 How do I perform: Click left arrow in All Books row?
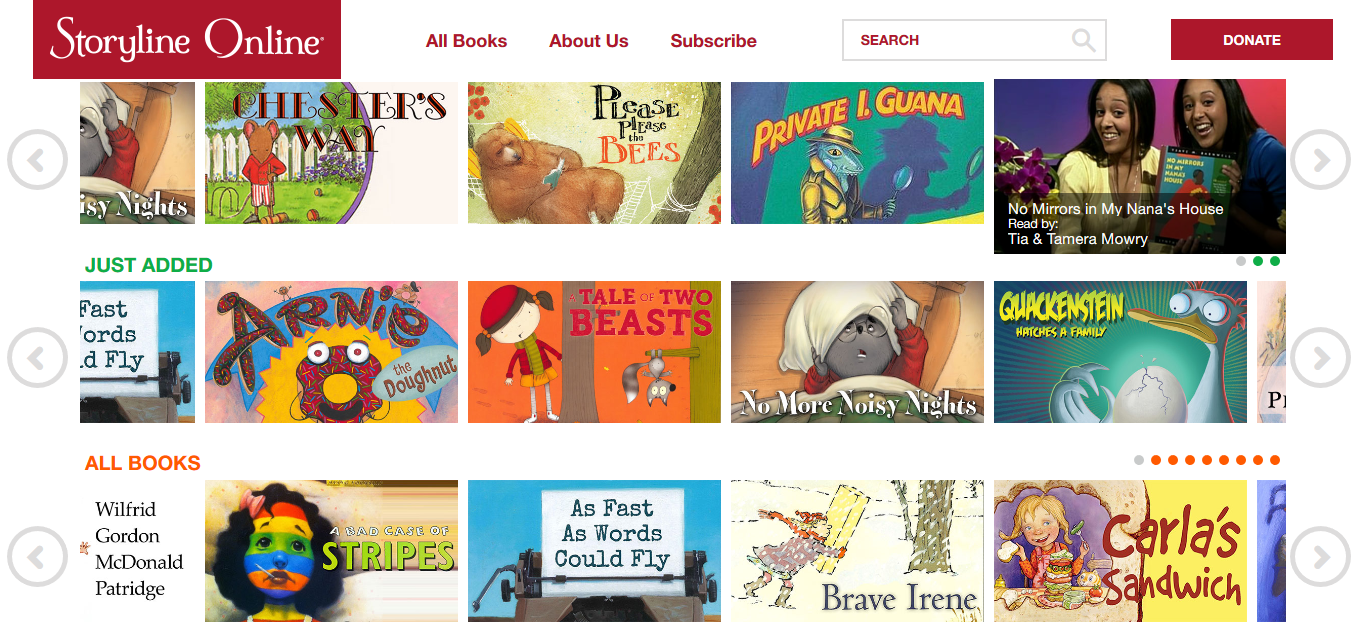(38, 556)
